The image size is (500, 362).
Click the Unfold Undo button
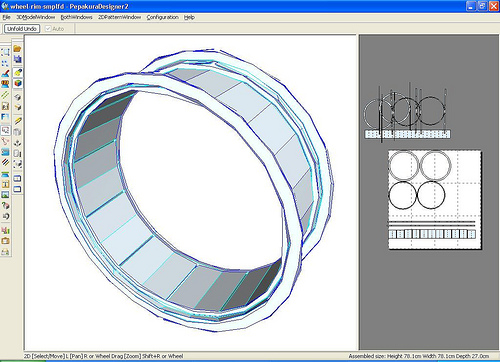(22, 29)
